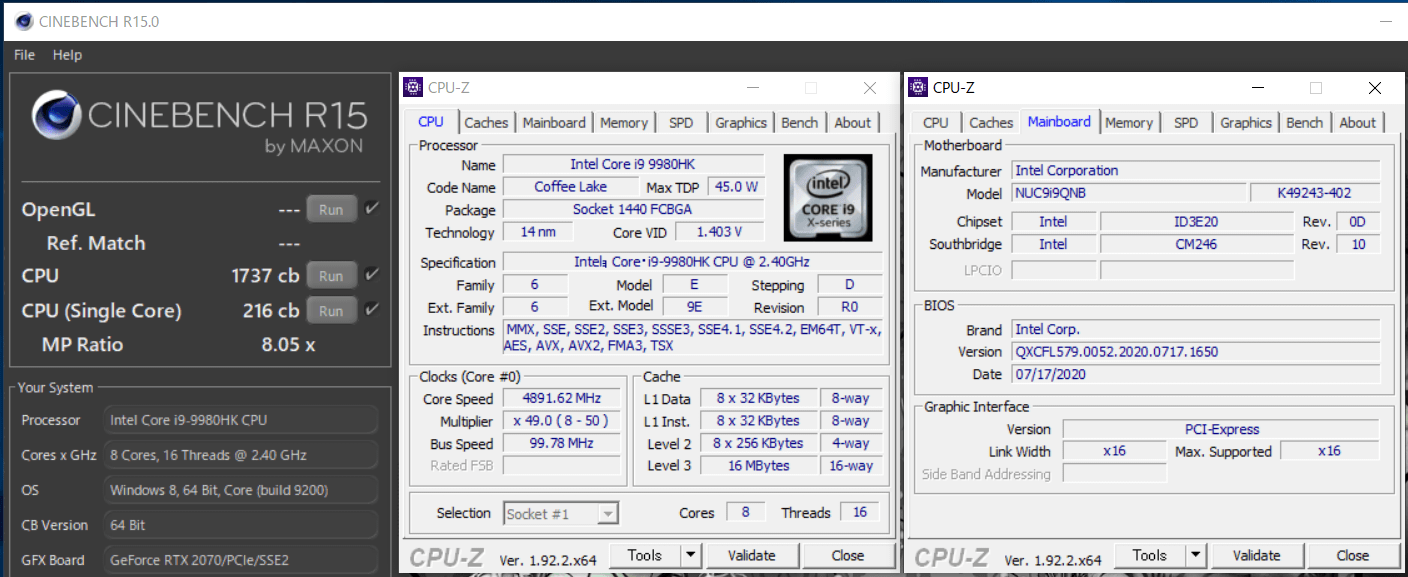The image size is (1408, 577).
Task: Switch to Graphics tab in left CPU-Z window
Action: point(741,123)
